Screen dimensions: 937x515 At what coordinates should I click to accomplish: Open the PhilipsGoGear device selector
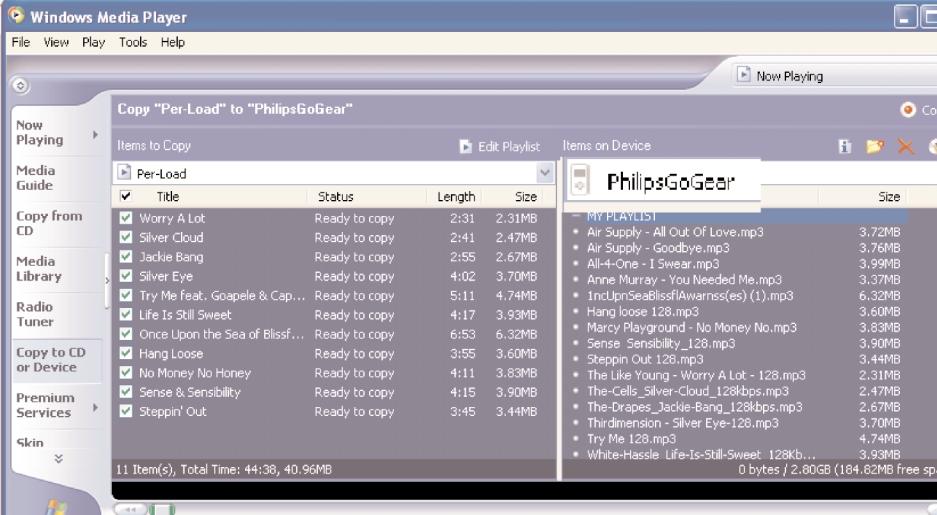coord(663,181)
